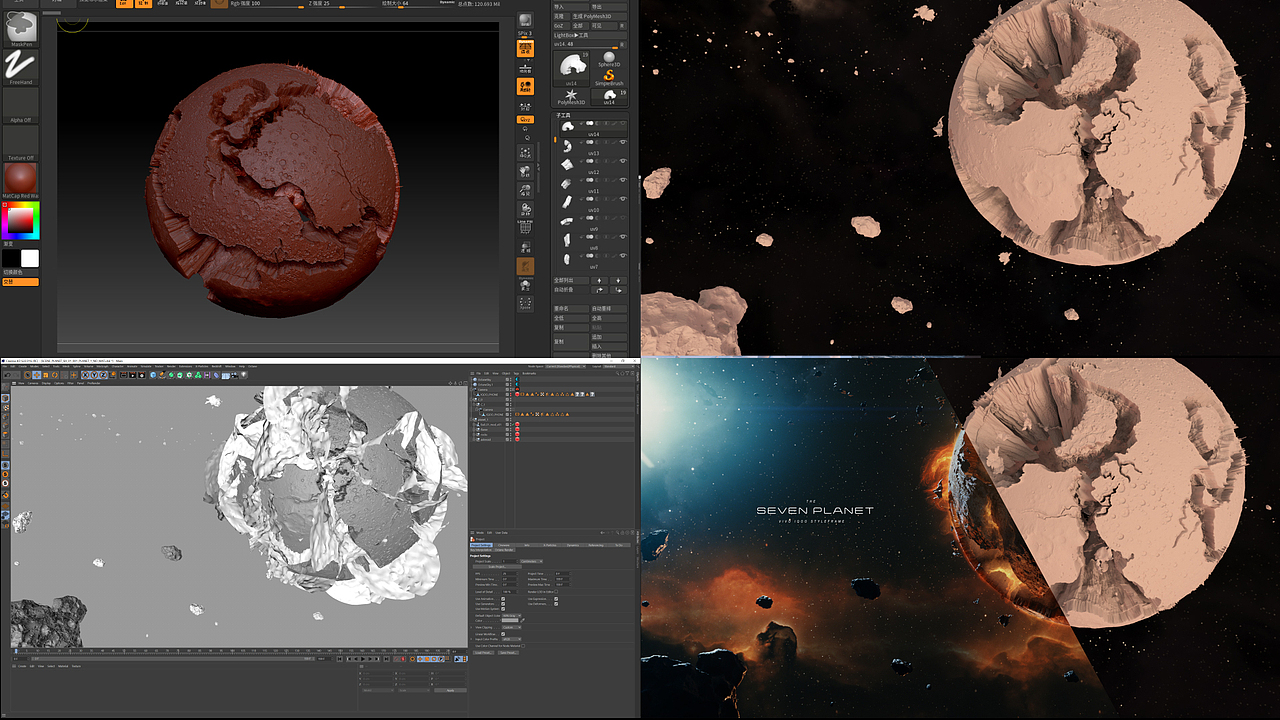1280x720 pixels.
Task: Click the orange 交替 button under swatches
Action: [x=20, y=282]
